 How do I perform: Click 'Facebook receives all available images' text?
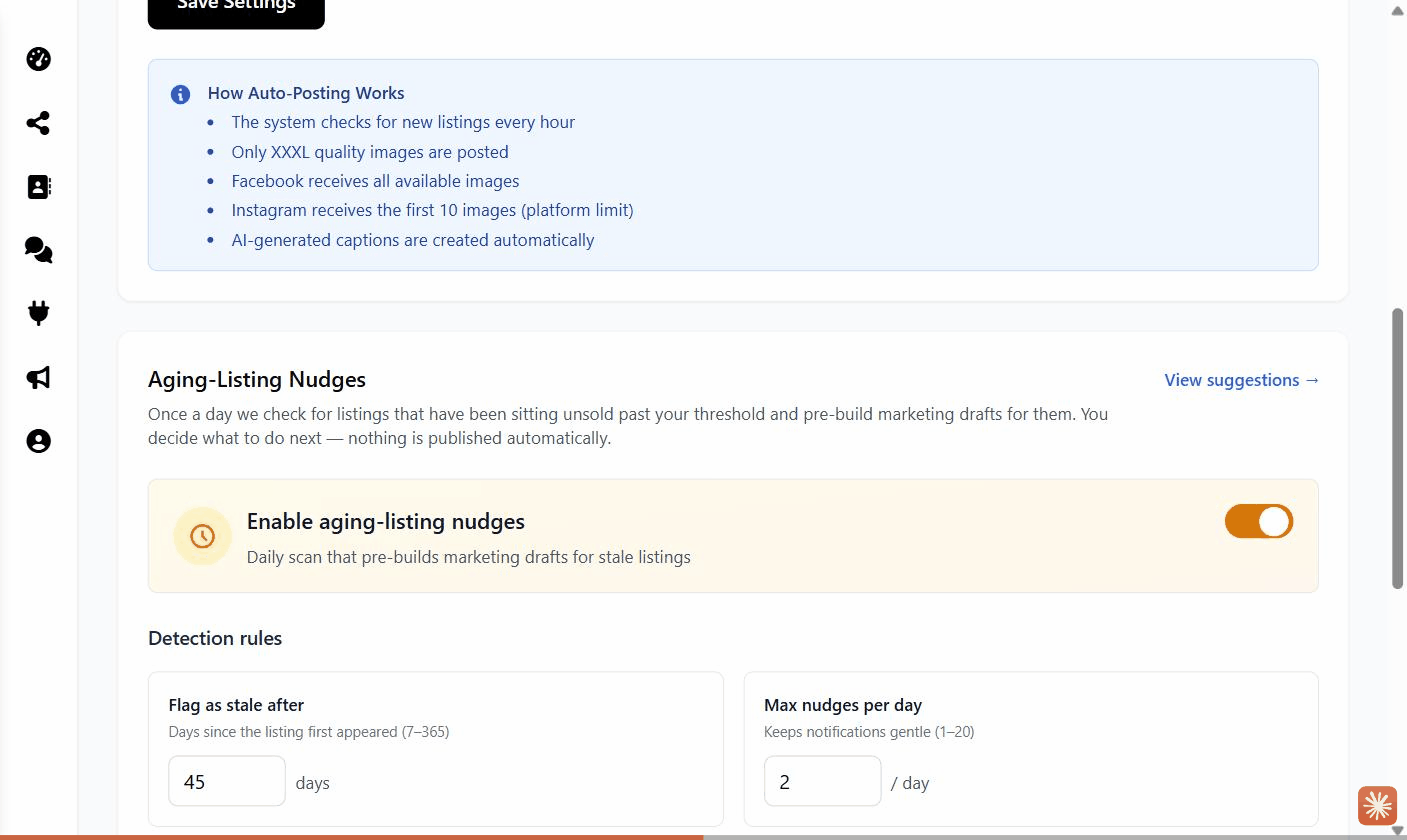pos(375,181)
